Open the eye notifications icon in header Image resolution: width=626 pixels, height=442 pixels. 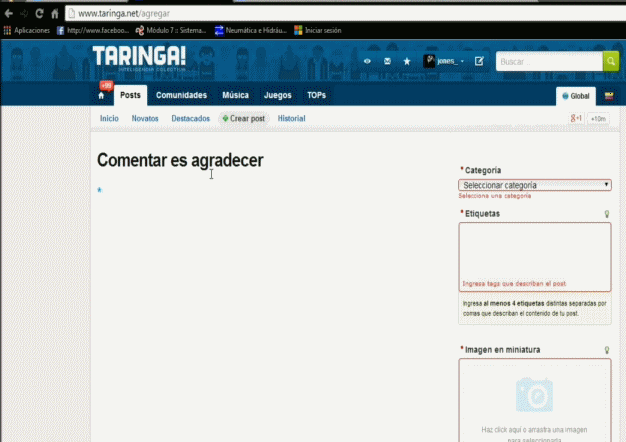coord(367,61)
